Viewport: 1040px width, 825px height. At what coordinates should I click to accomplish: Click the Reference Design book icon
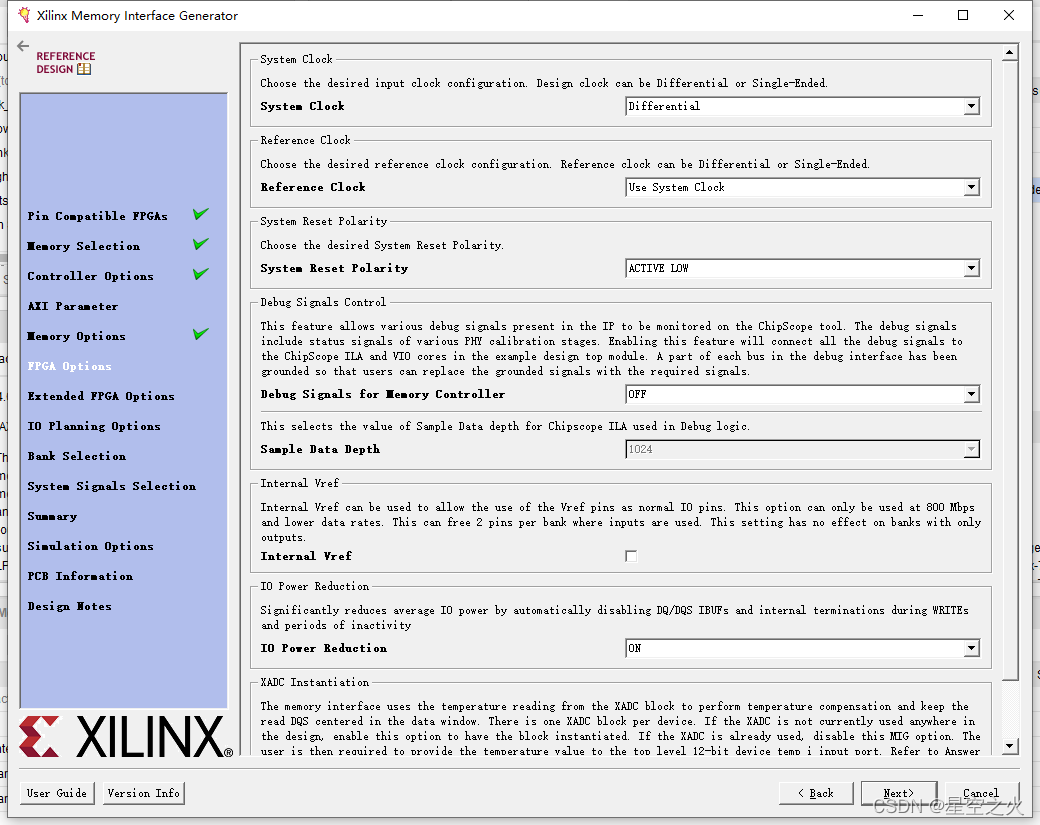click(x=84, y=69)
